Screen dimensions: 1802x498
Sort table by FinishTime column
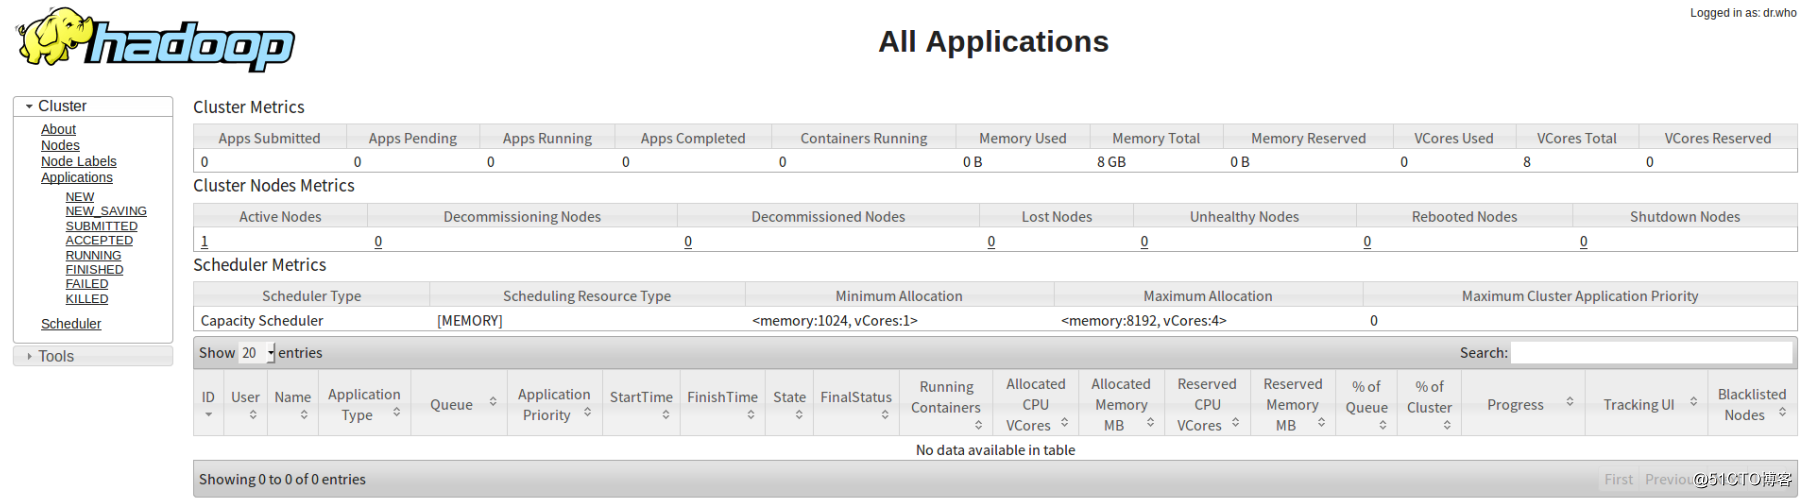(x=722, y=404)
